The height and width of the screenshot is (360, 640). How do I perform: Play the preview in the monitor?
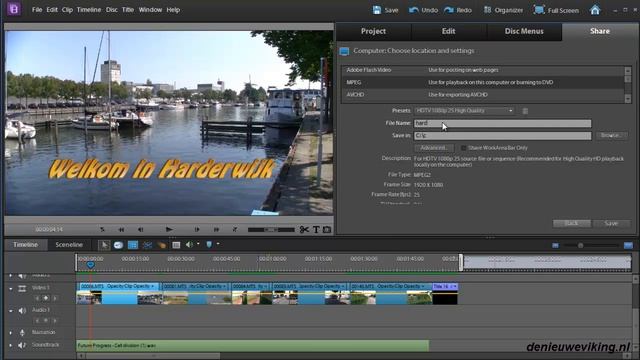coord(169,229)
